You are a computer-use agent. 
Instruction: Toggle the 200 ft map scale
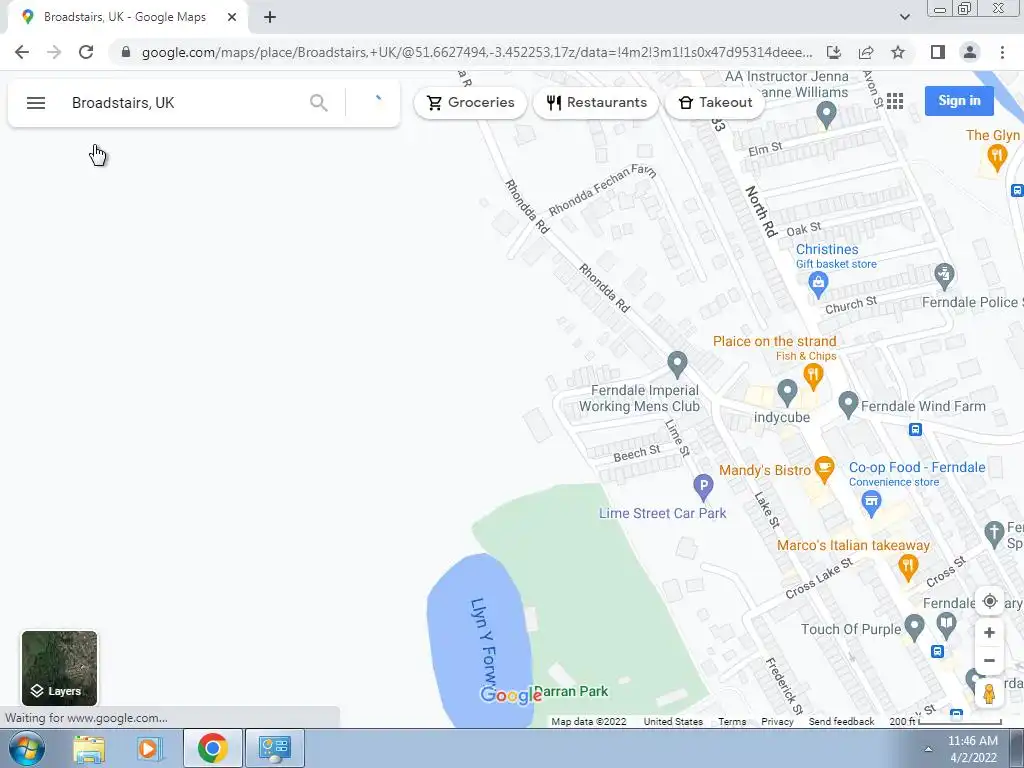click(x=944, y=721)
